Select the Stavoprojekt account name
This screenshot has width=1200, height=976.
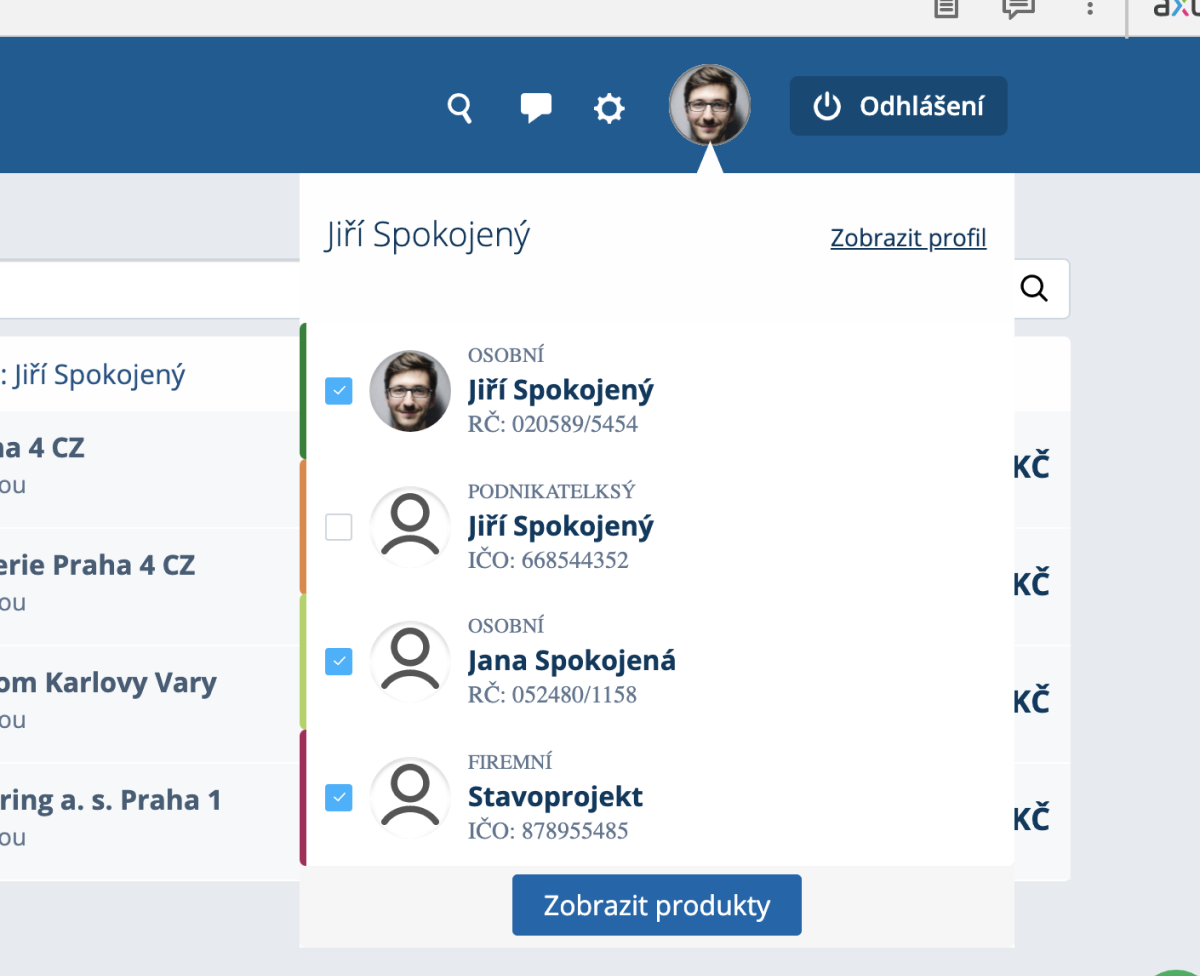(555, 797)
